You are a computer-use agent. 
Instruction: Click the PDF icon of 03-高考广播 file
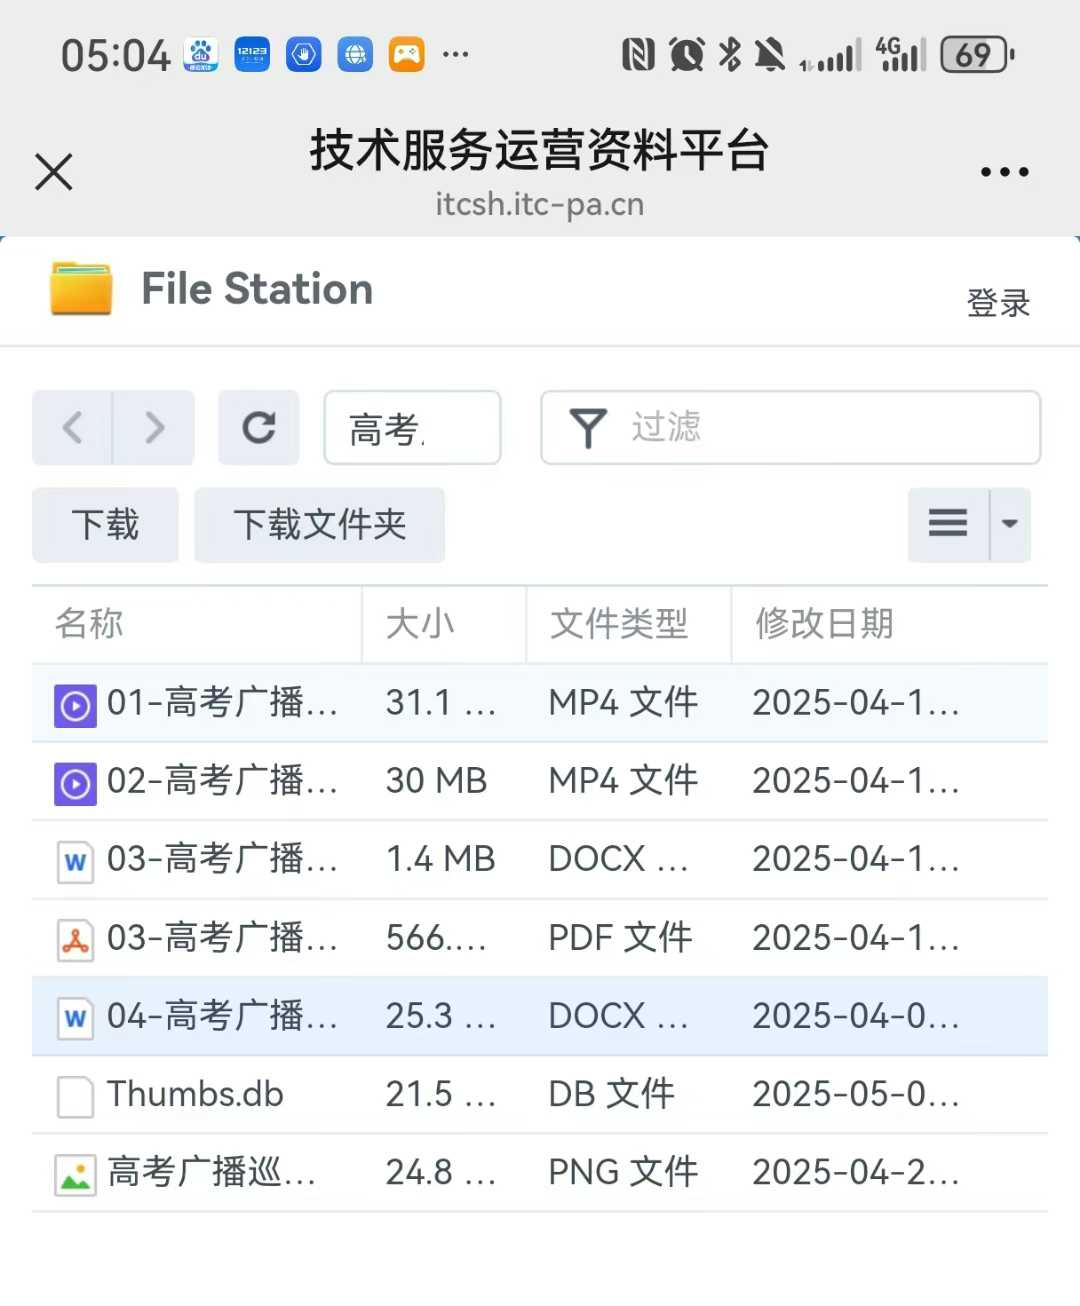[x=75, y=940]
